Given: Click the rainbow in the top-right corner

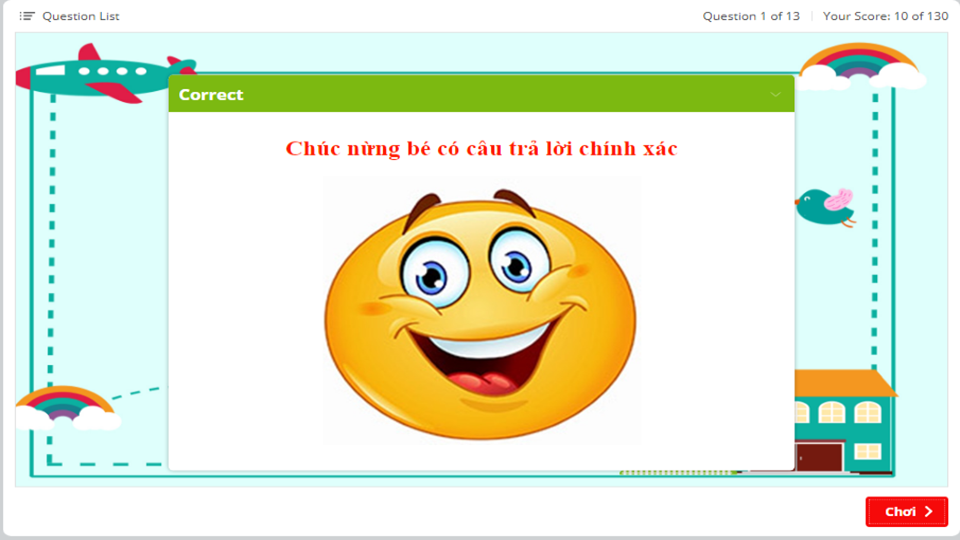Looking at the screenshot, I should [858, 60].
